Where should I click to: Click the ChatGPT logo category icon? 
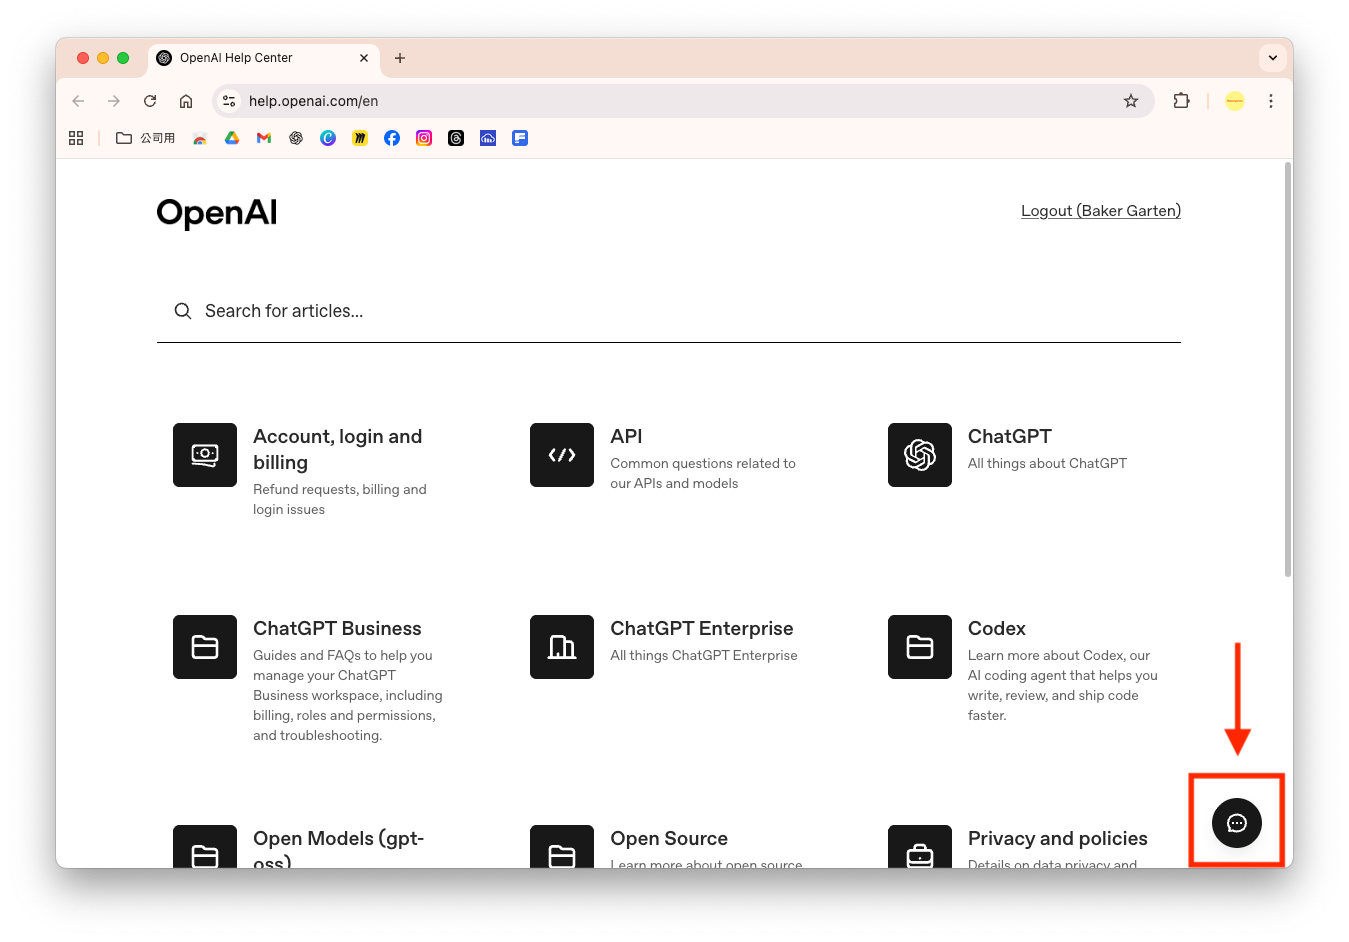tap(919, 455)
